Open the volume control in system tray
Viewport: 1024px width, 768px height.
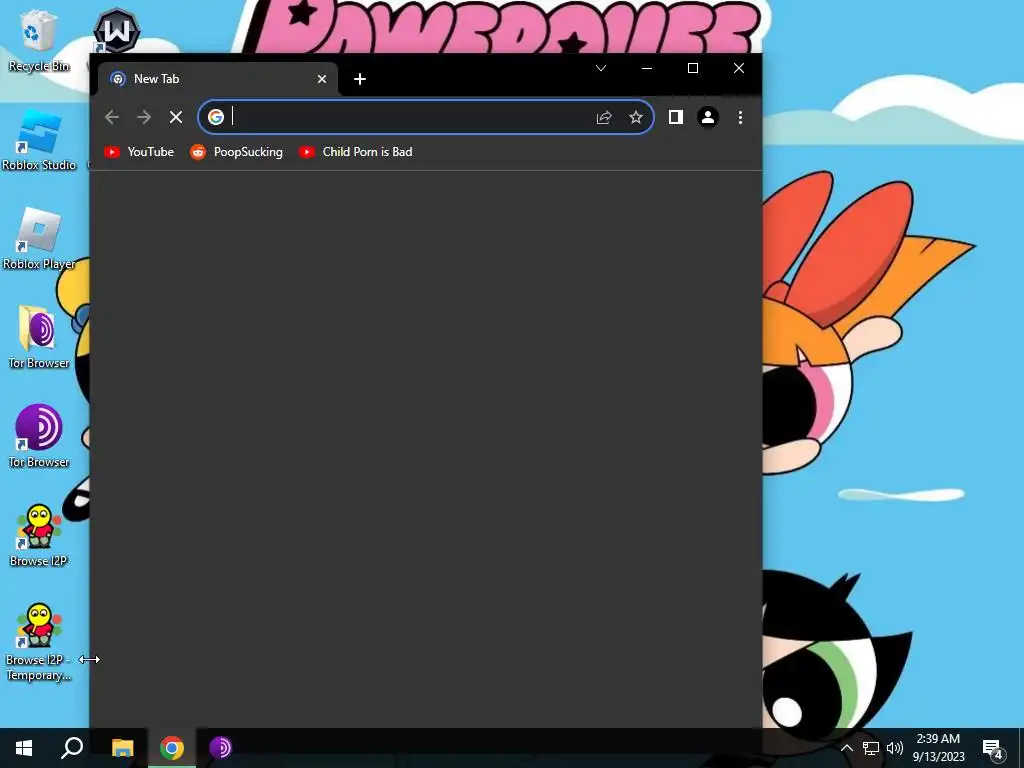[x=895, y=748]
